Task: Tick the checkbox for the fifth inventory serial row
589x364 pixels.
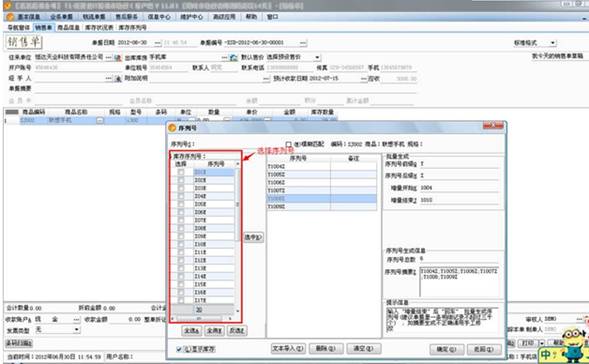Action: pos(181,204)
